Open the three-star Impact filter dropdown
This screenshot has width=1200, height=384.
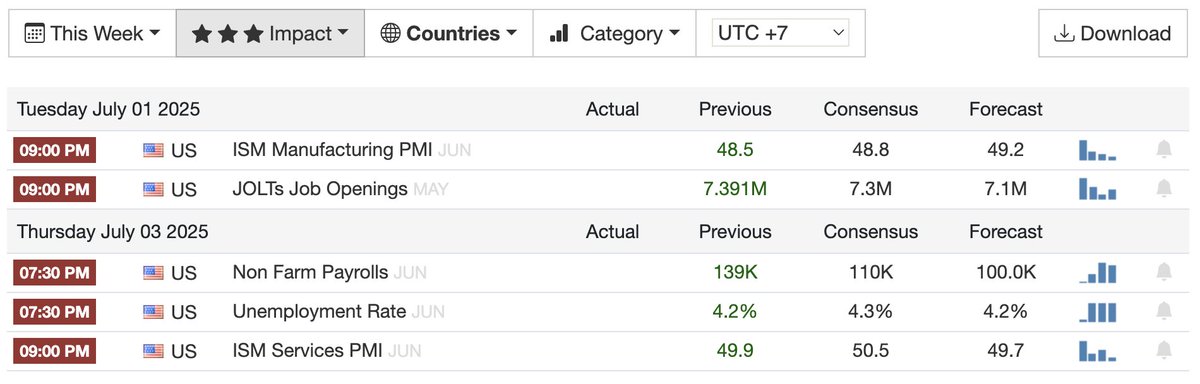click(x=270, y=33)
